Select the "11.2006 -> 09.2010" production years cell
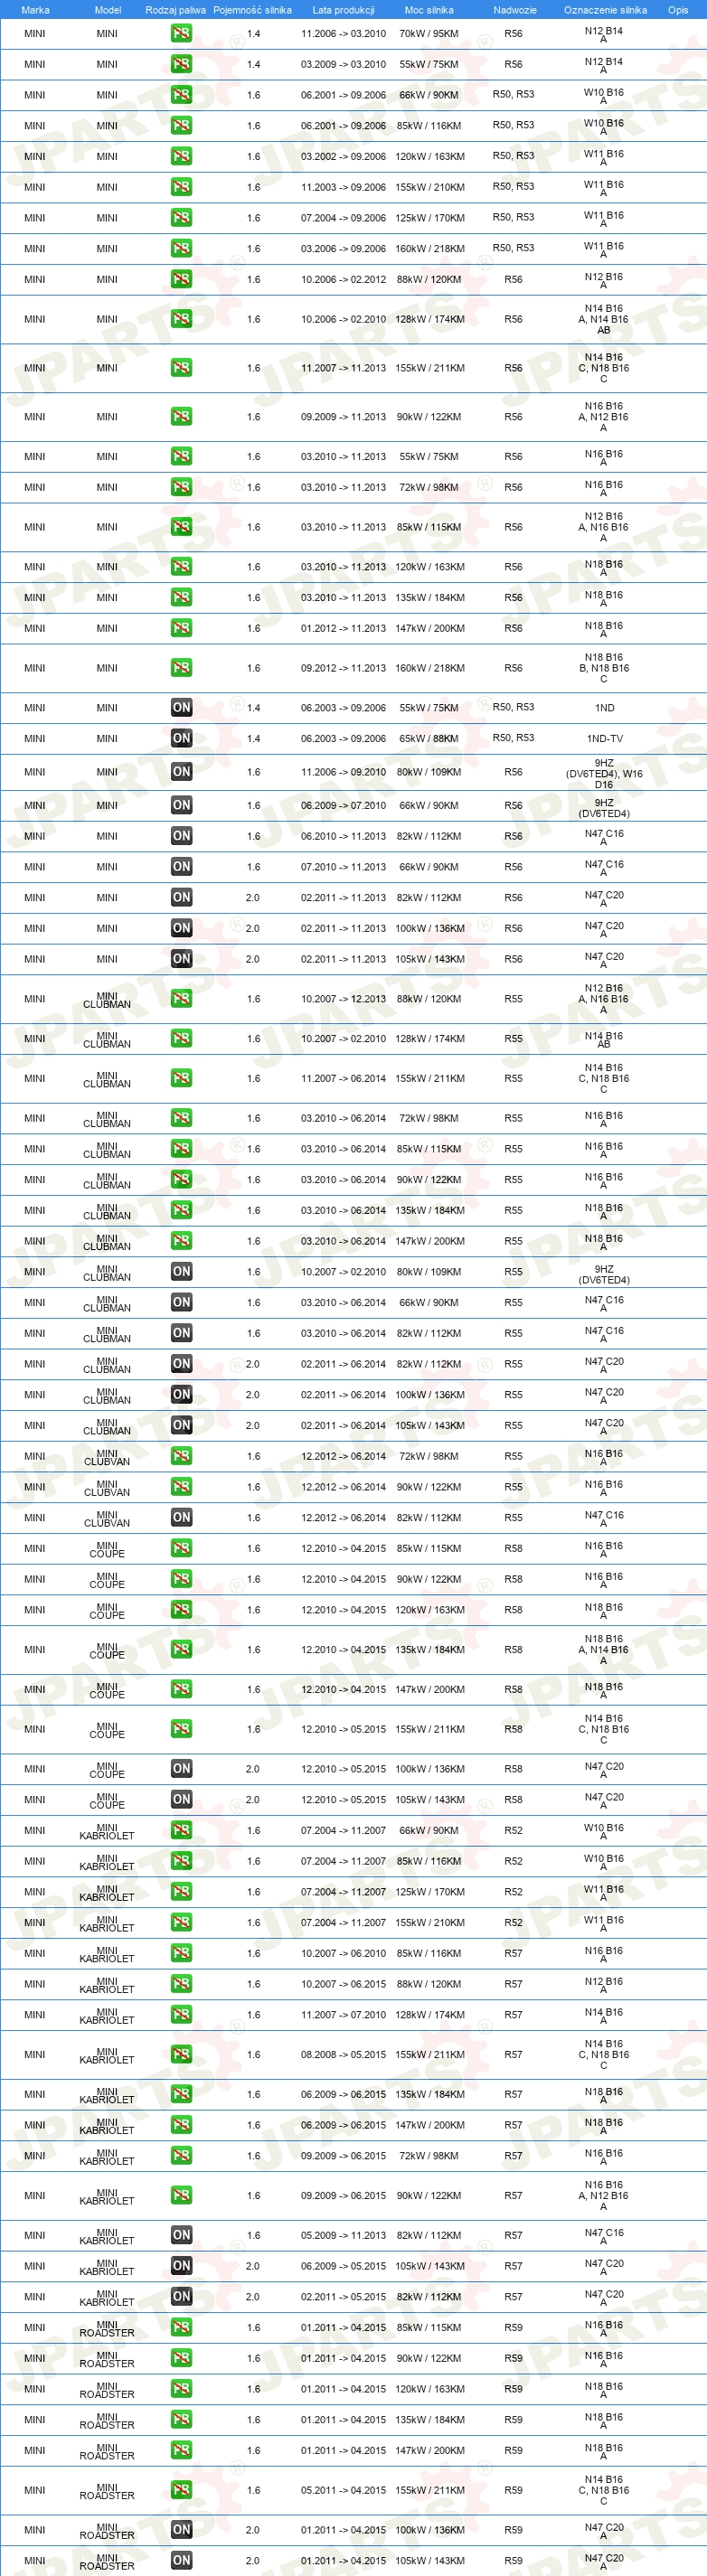This screenshot has height=2576, width=707. (x=343, y=772)
